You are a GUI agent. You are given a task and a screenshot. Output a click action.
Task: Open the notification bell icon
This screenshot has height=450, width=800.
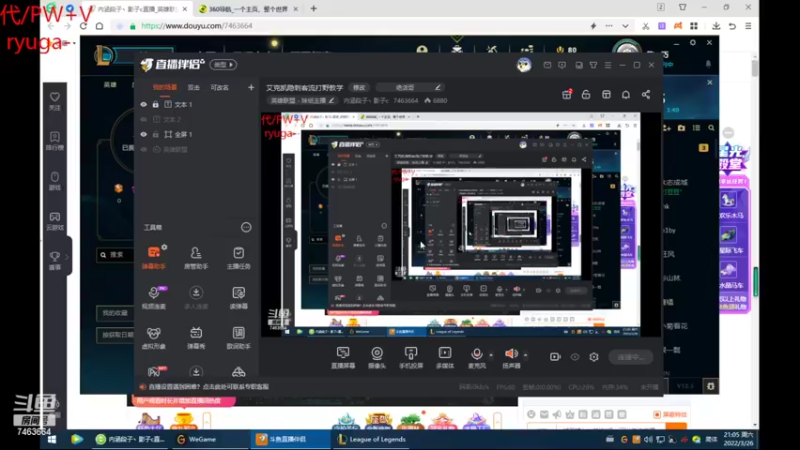tap(626, 94)
